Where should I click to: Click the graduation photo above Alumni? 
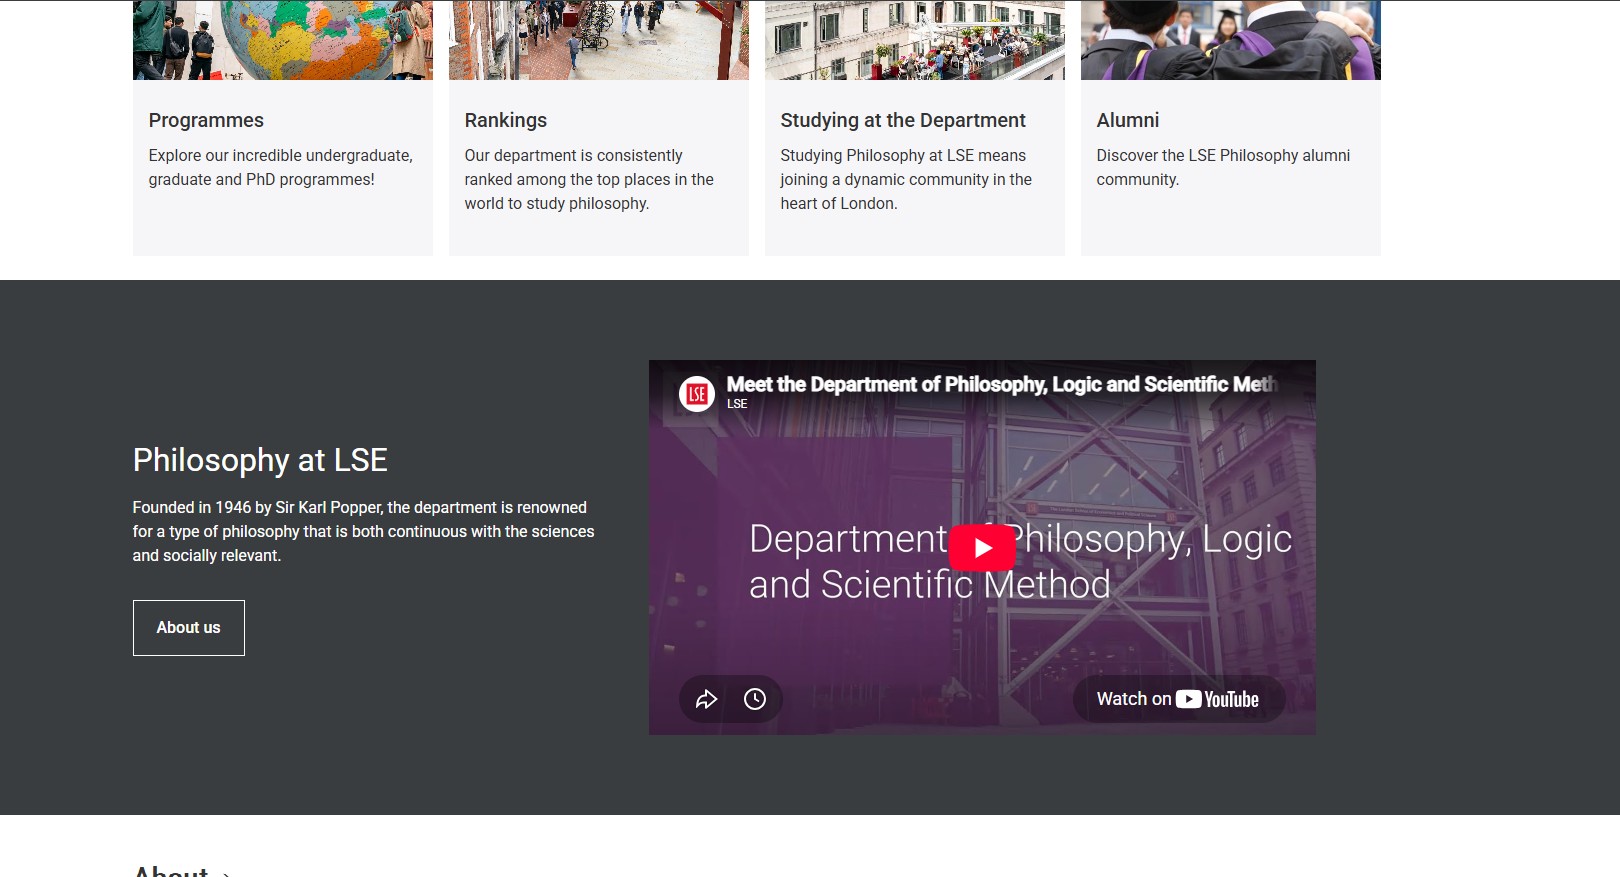tap(1231, 40)
